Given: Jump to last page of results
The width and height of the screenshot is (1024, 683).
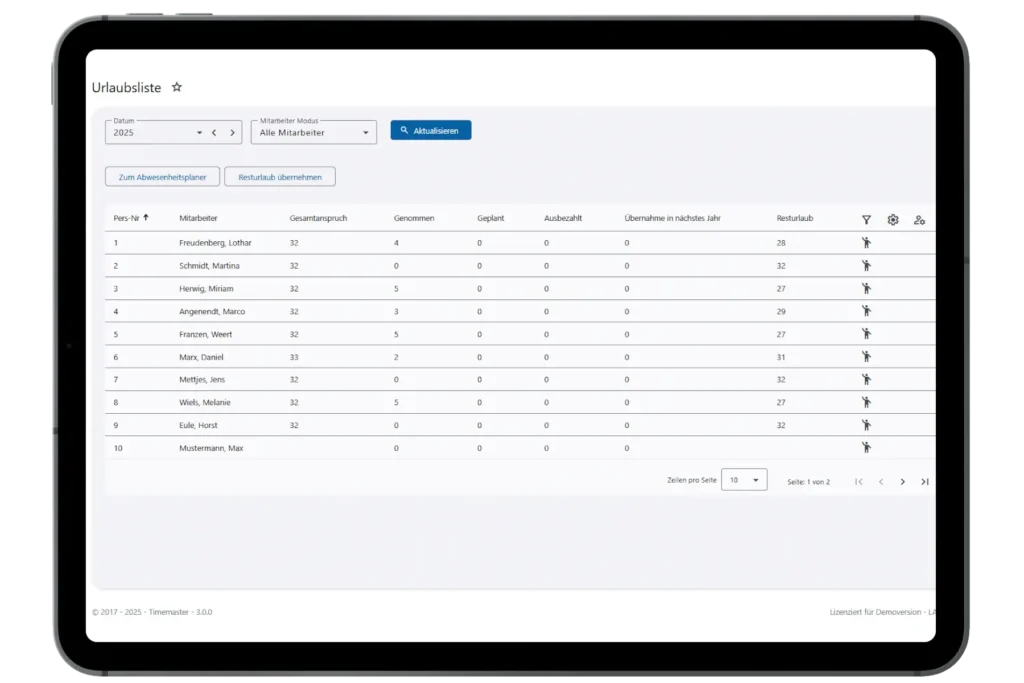Looking at the screenshot, I should 924,481.
